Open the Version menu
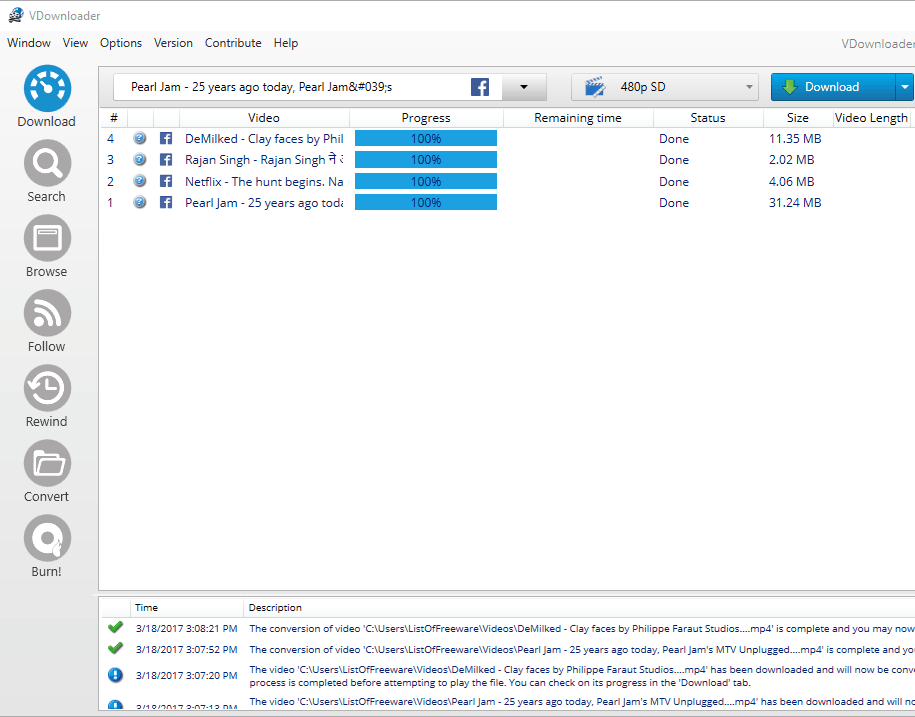 tap(173, 43)
